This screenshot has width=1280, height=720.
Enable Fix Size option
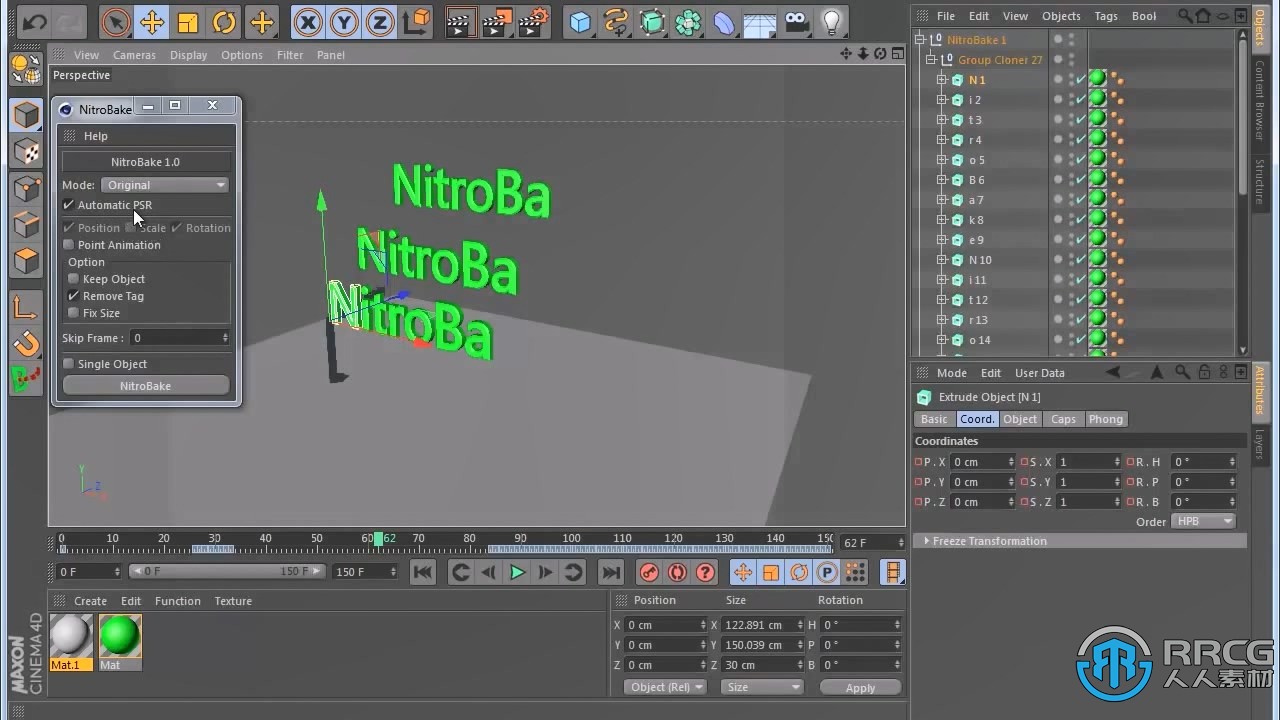tap(74, 313)
